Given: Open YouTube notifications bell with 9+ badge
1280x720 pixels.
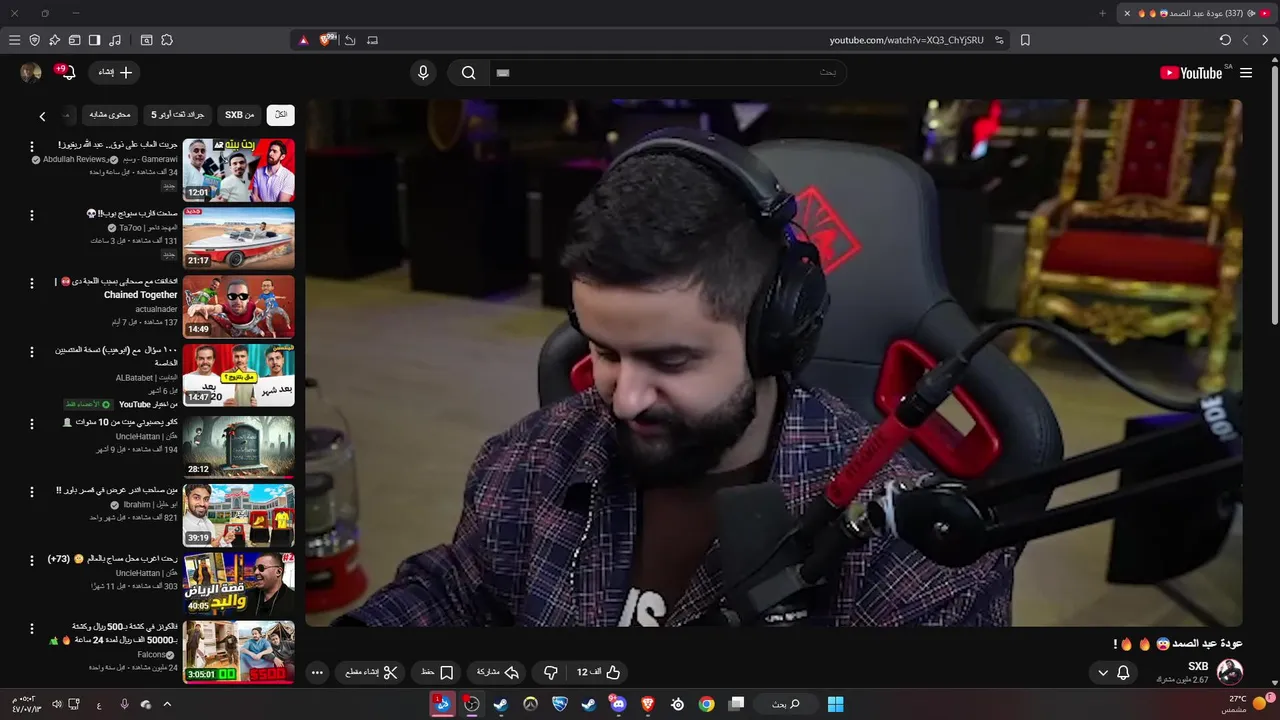Looking at the screenshot, I should coord(66,72).
